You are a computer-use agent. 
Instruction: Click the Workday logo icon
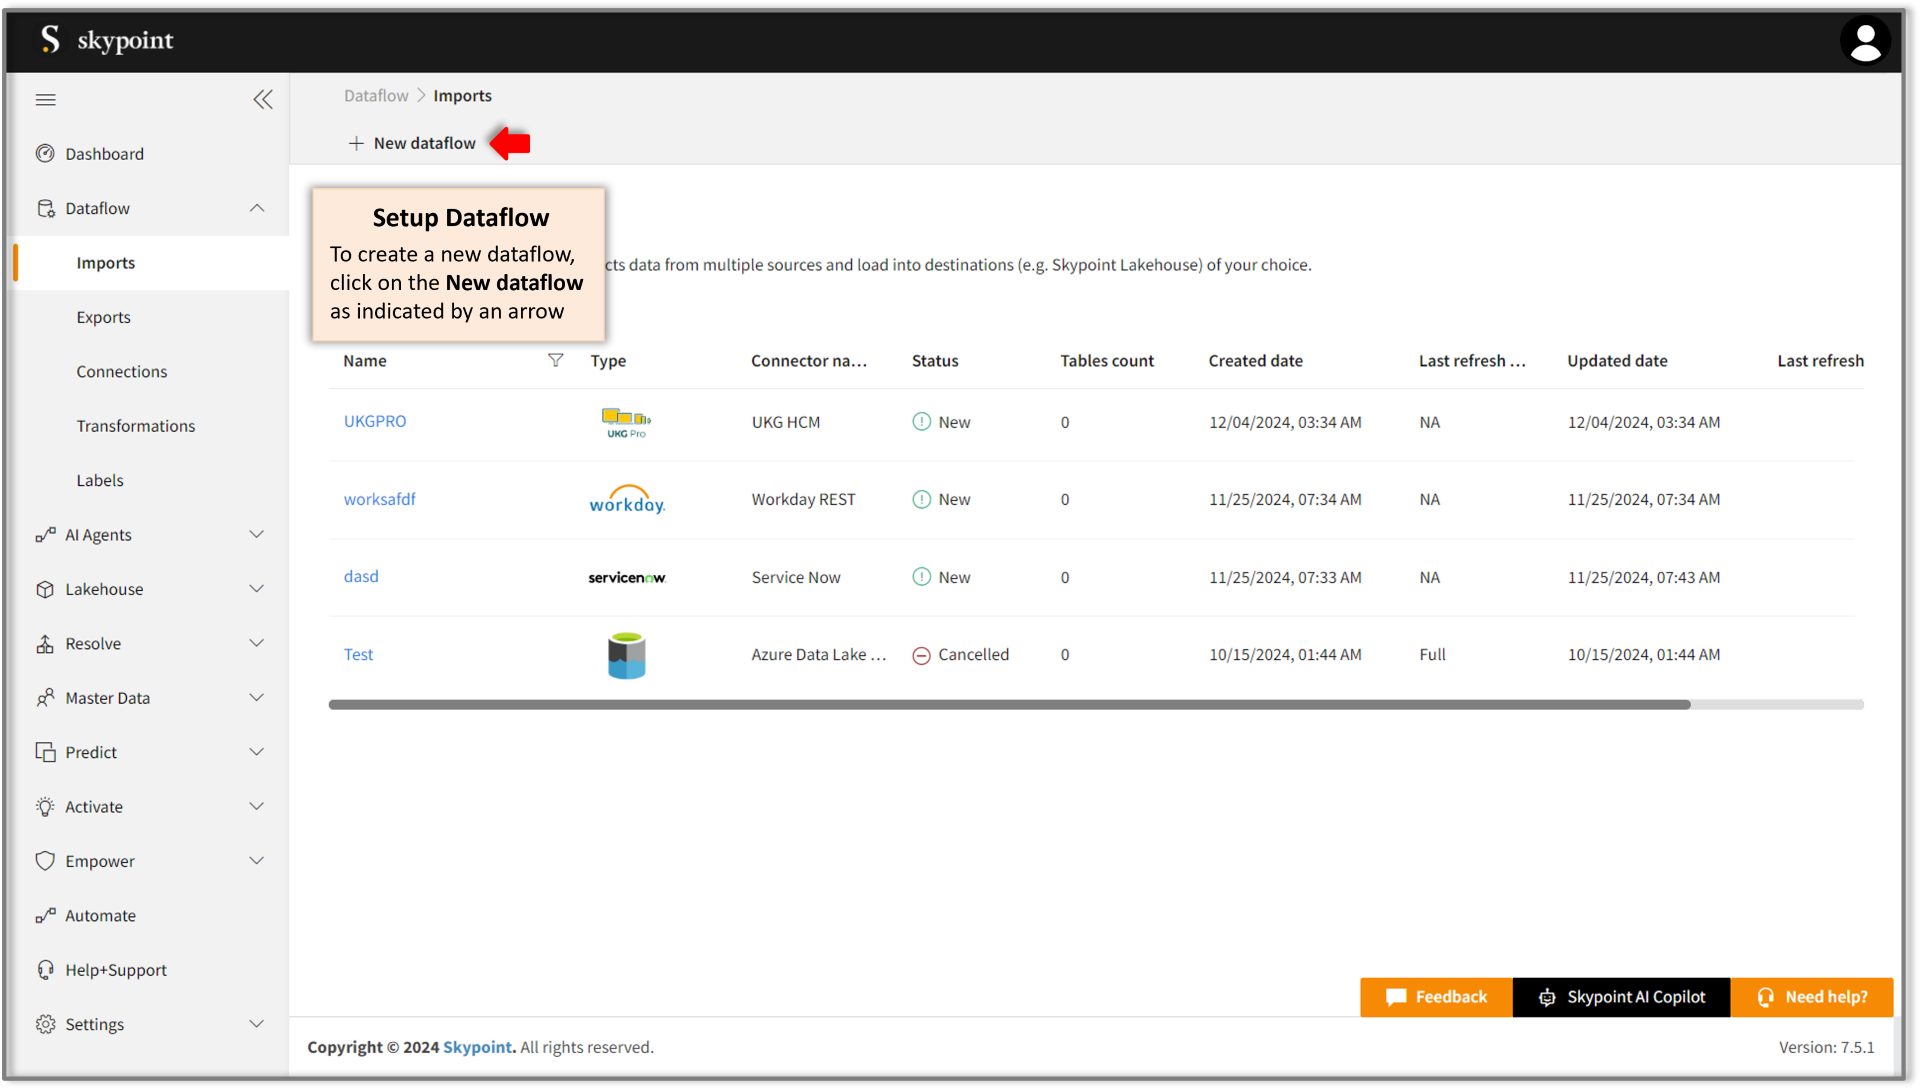pos(627,500)
